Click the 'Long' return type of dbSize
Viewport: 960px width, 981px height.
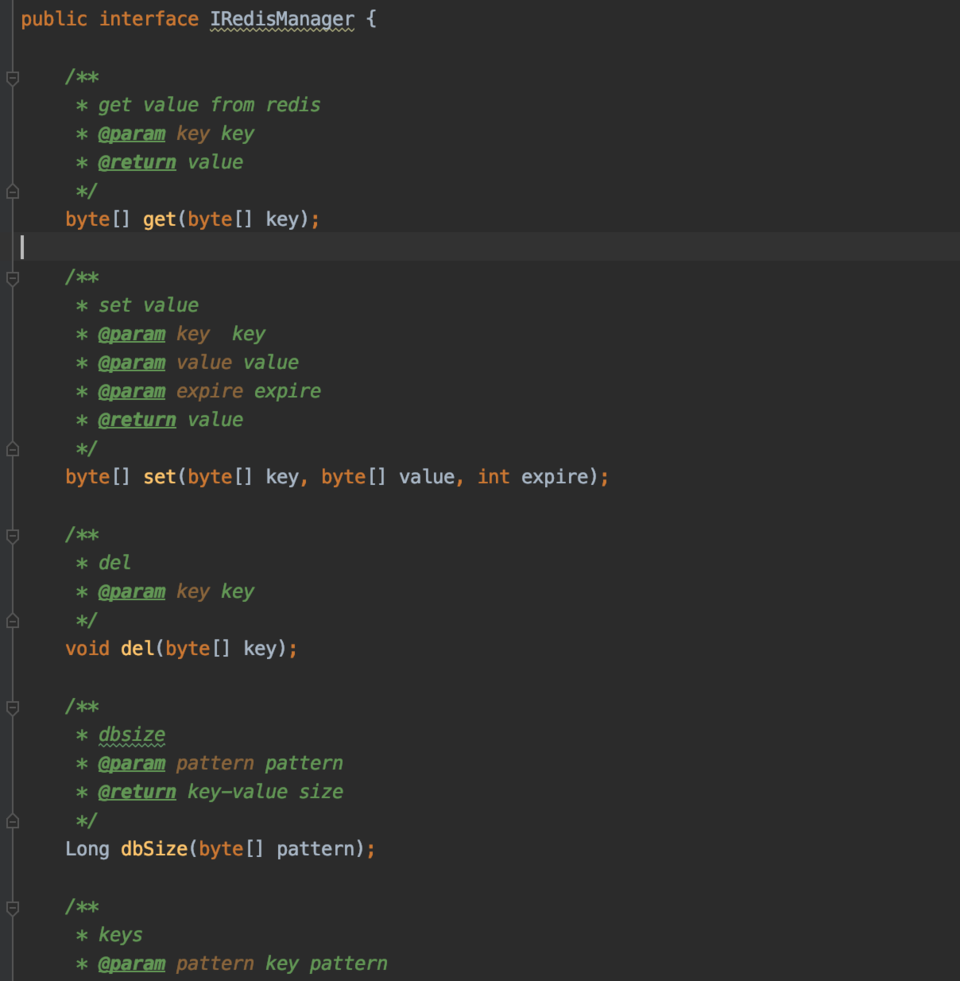pos(87,850)
